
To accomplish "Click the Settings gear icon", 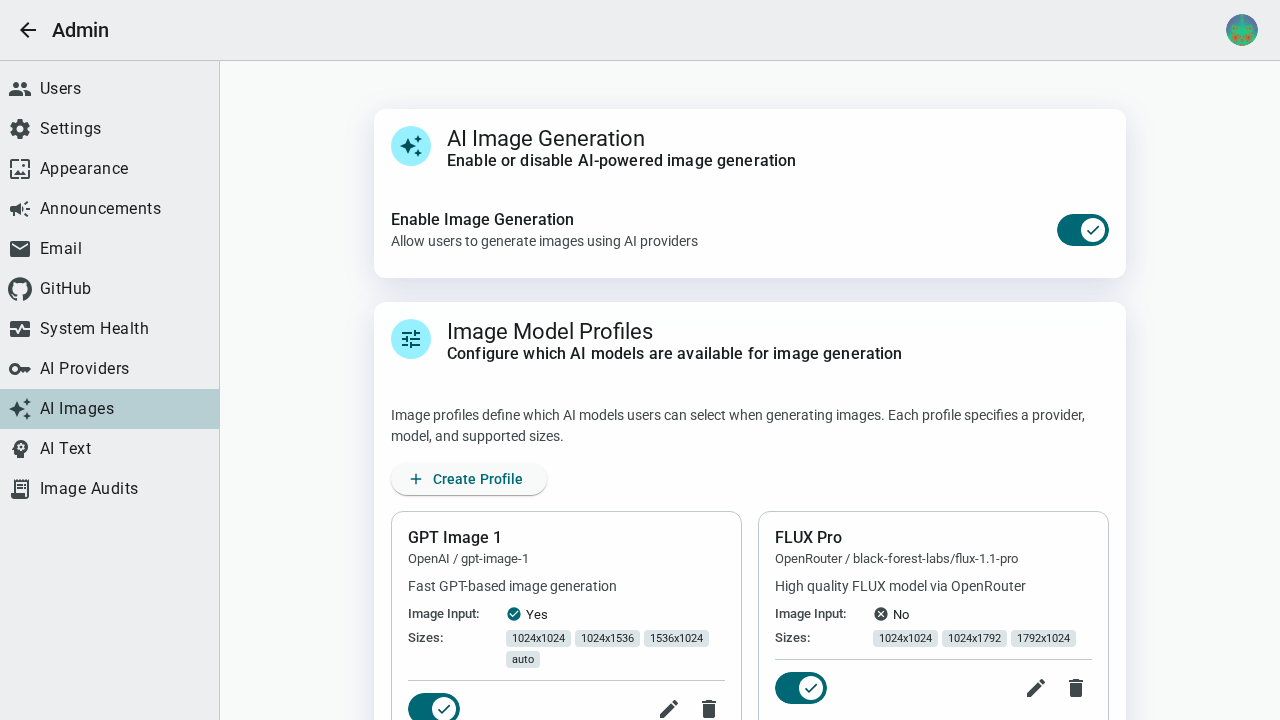I will (x=20, y=129).
